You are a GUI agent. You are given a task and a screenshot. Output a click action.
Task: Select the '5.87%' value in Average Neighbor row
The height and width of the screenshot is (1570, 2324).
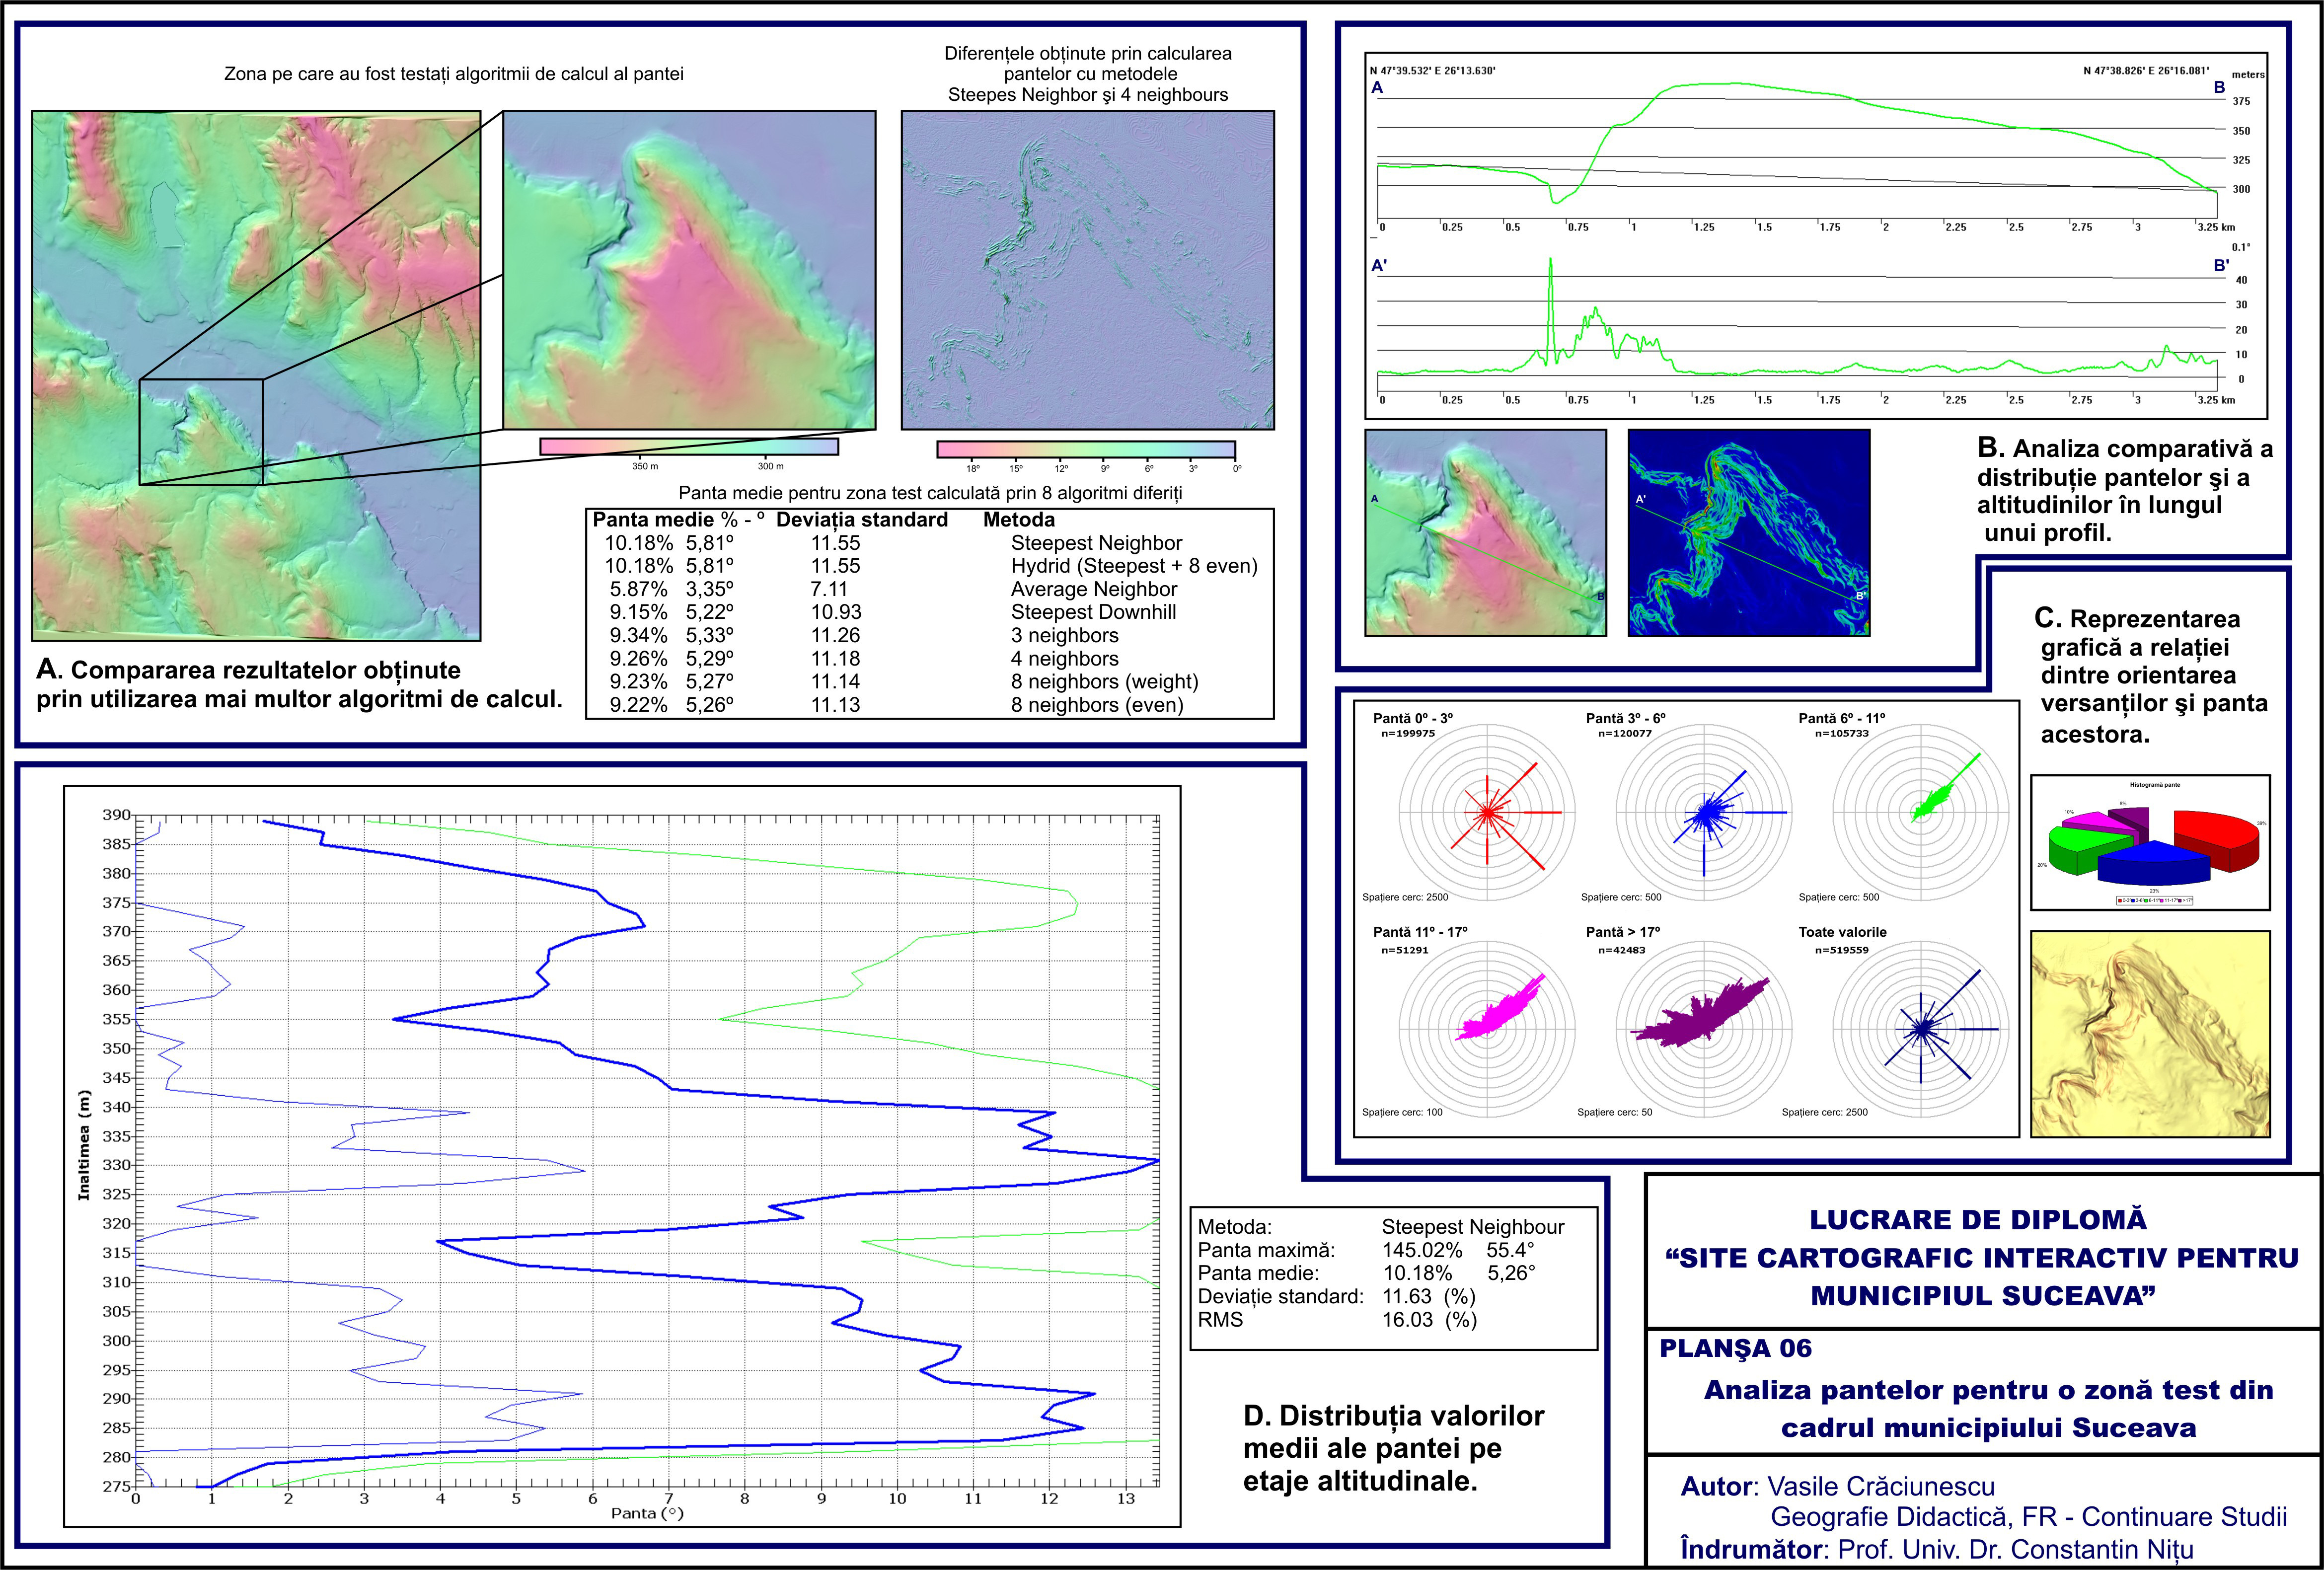click(x=638, y=589)
